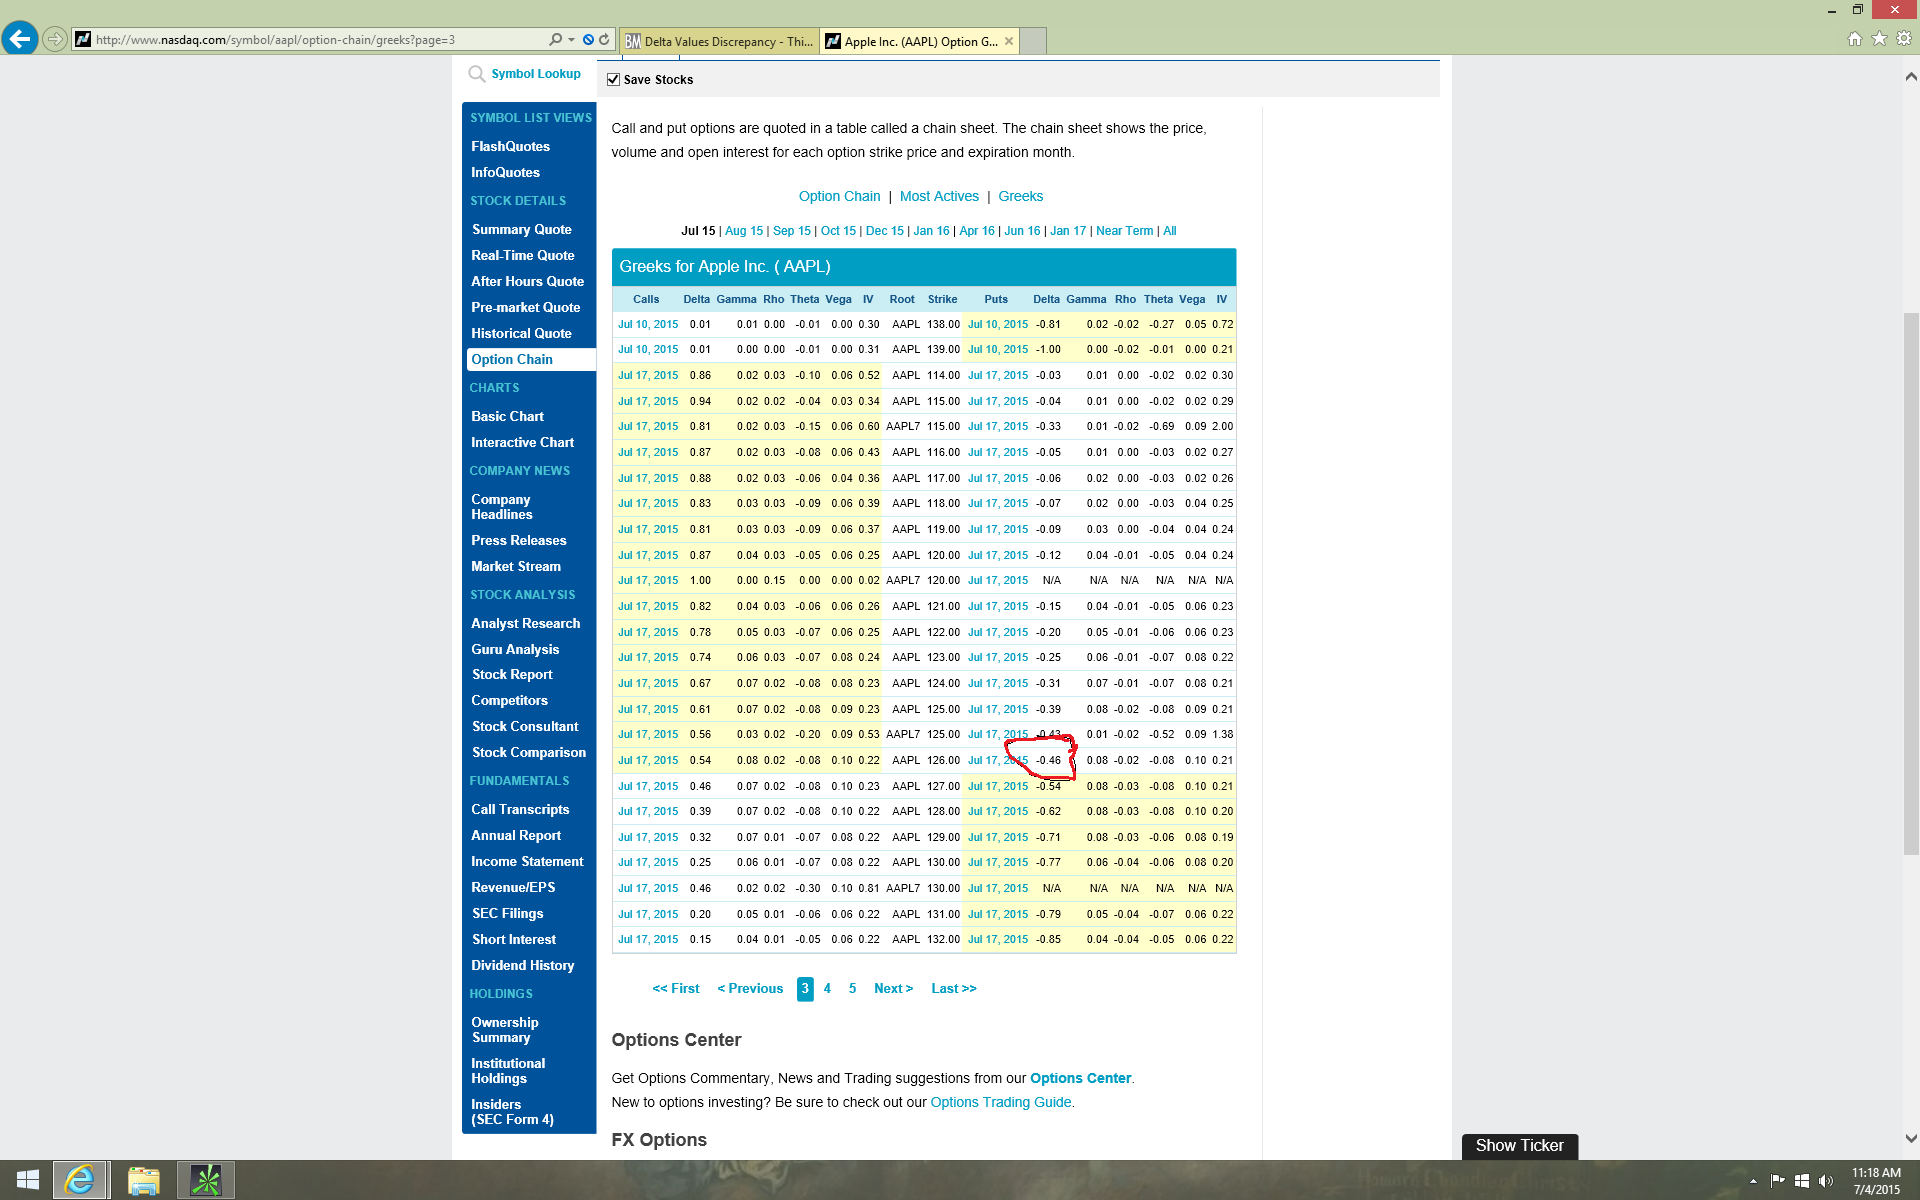Click the Symbol Lookup magnifier icon
The width and height of the screenshot is (1920, 1200).
point(477,74)
